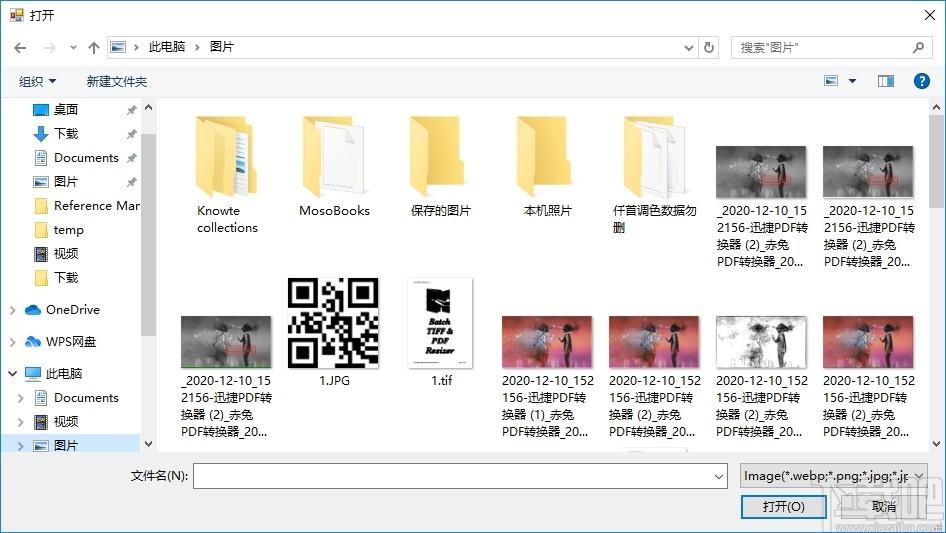Select the 仟首调色数据勿删 folder

tap(655, 175)
